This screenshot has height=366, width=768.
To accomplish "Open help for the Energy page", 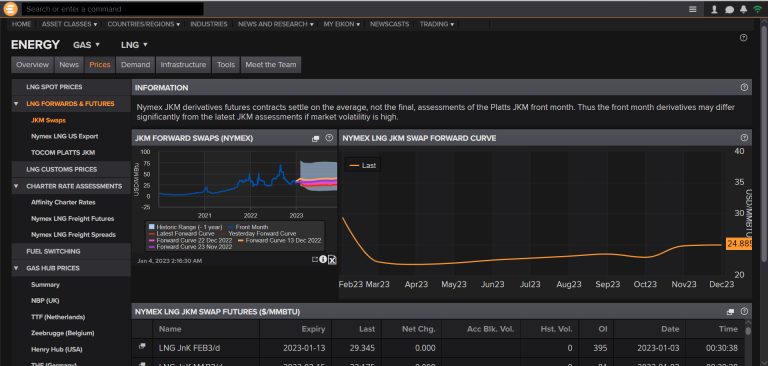I will click(744, 38).
